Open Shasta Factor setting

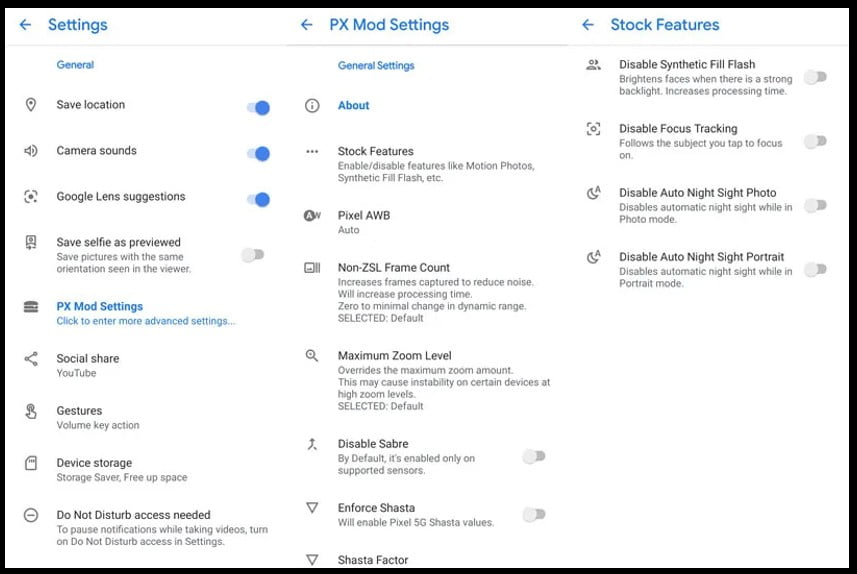(x=427, y=560)
